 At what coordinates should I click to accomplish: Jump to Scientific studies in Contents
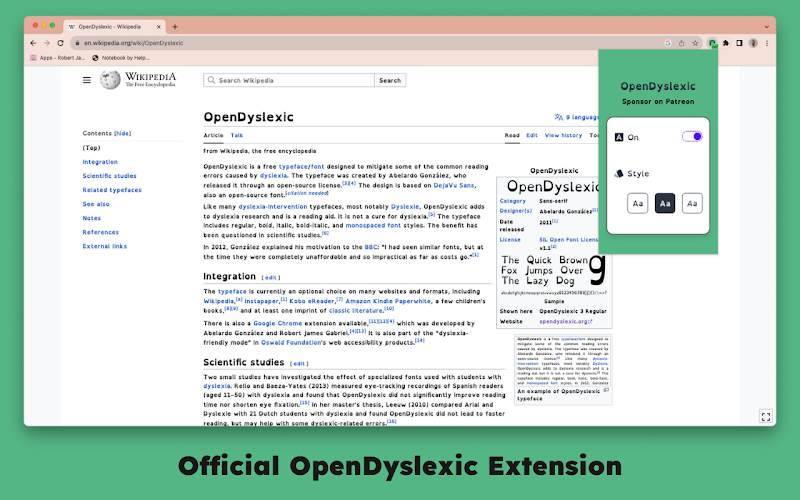tap(110, 176)
